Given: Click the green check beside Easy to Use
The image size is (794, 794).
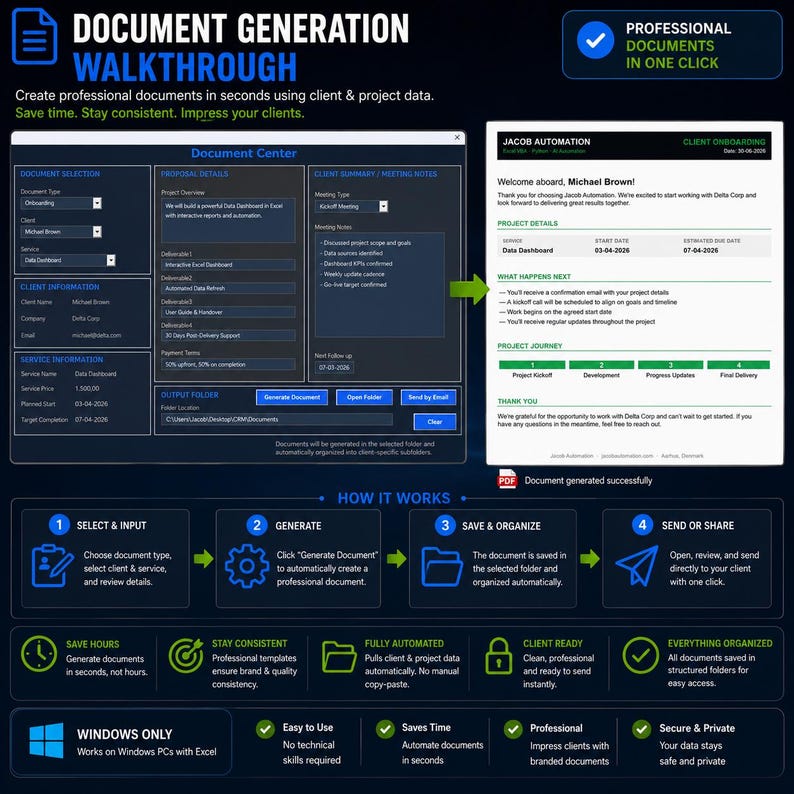Looking at the screenshot, I should (265, 729).
